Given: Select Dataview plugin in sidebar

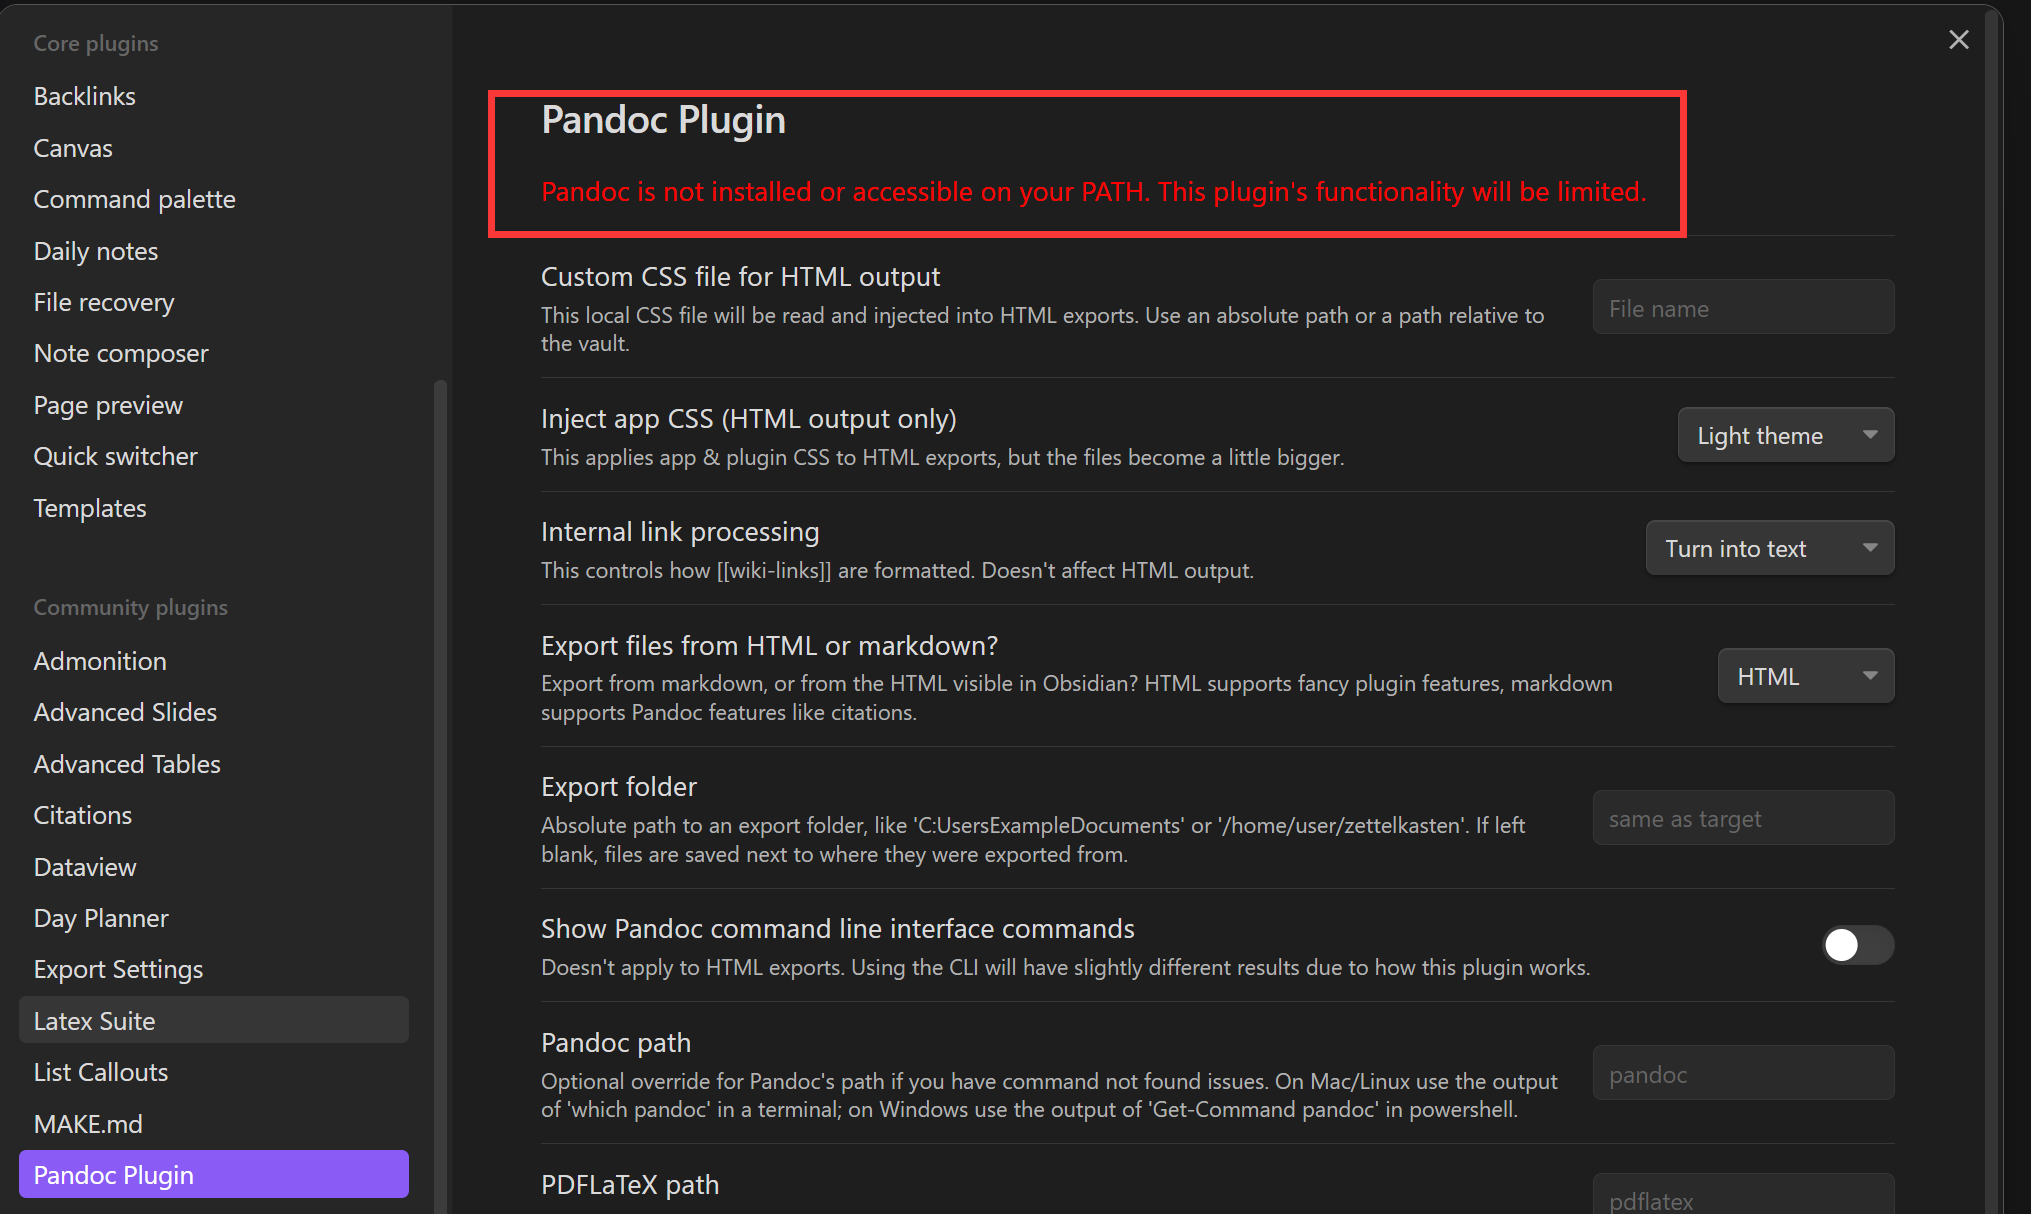Looking at the screenshot, I should tap(85, 866).
